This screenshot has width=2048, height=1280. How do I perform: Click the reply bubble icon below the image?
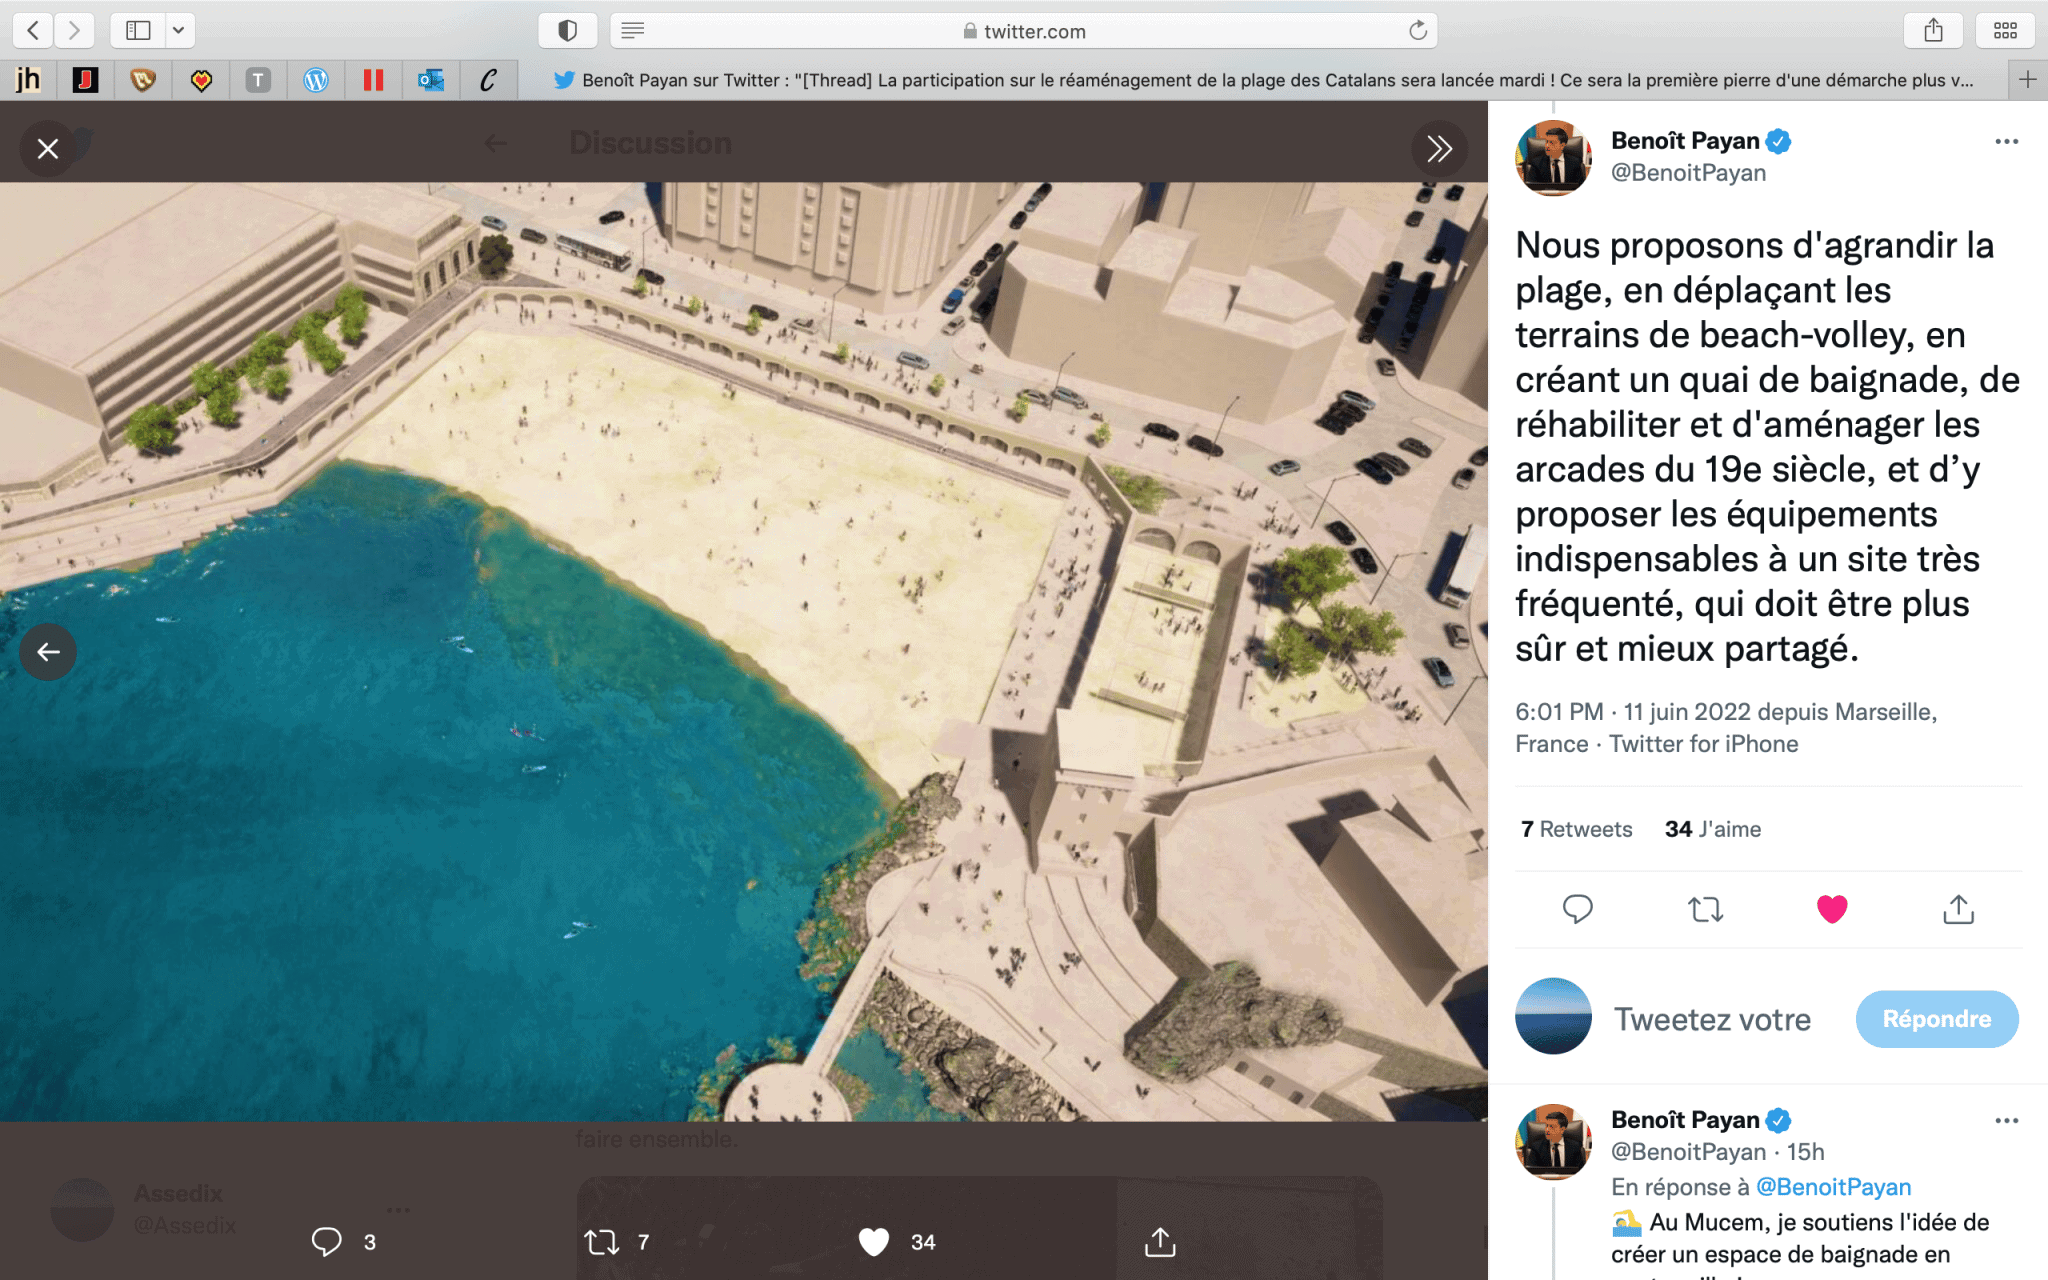[327, 1241]
